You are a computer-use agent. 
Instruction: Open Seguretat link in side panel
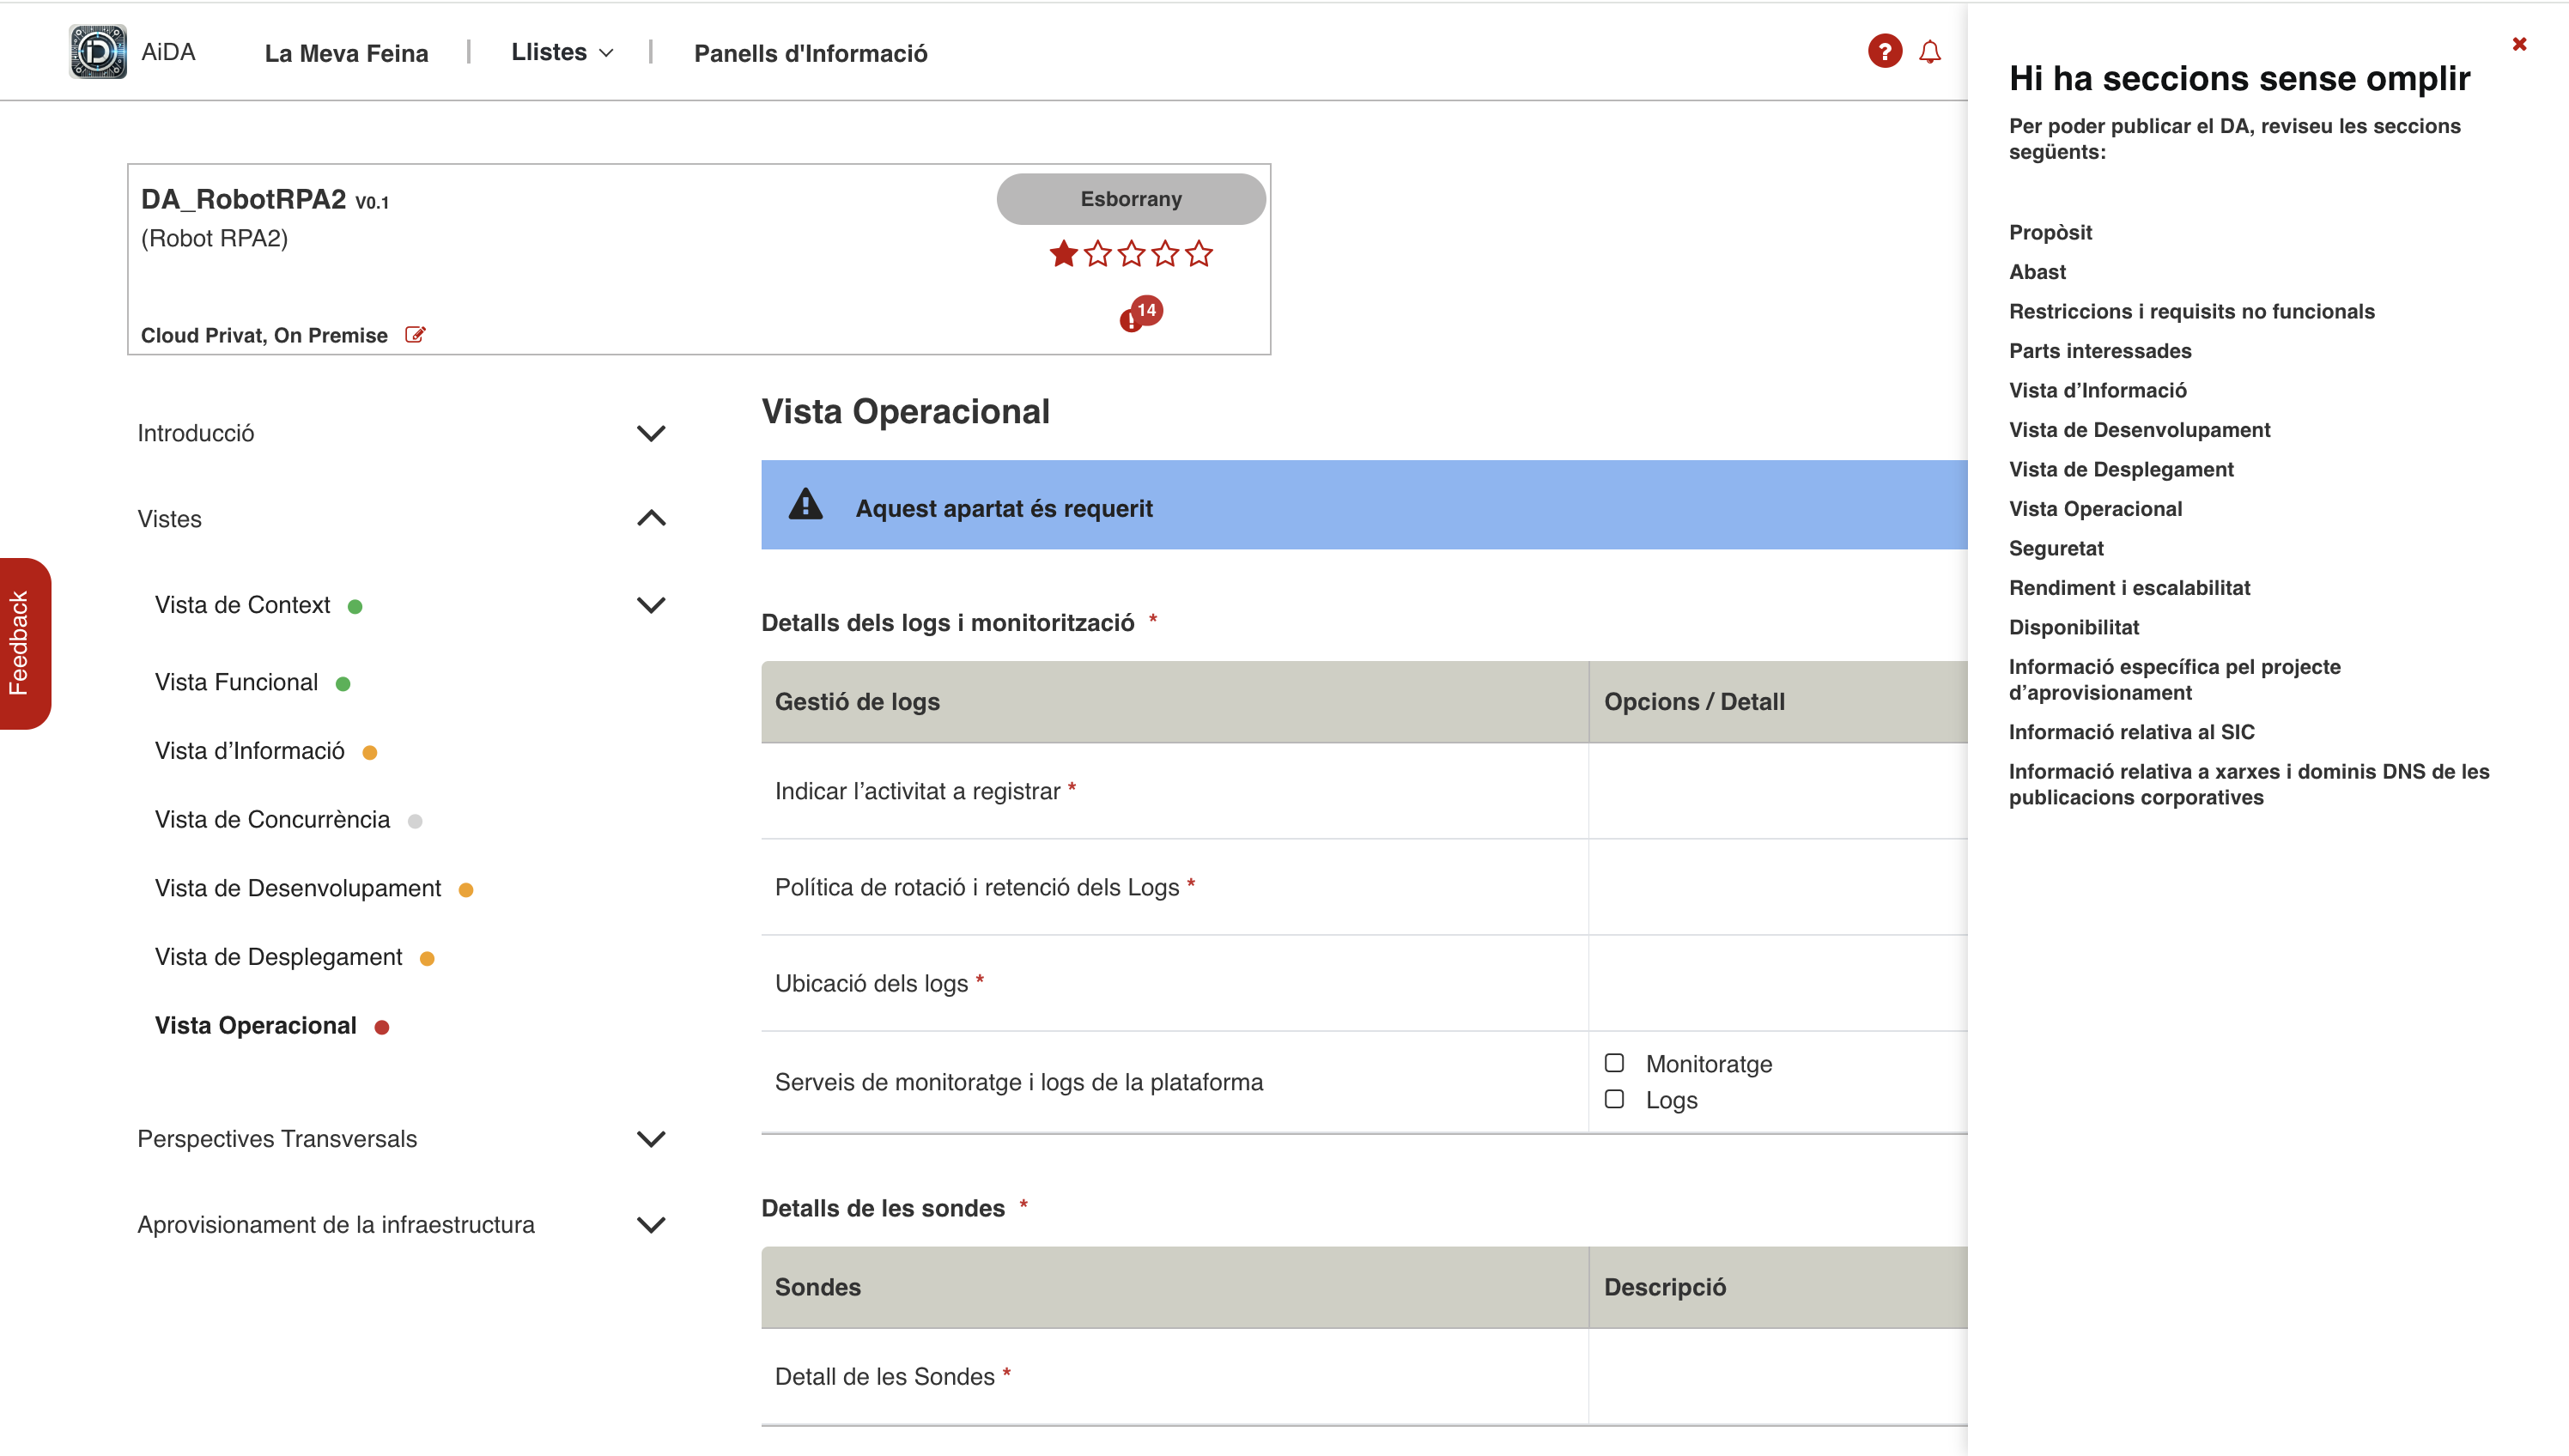tap(2056, 548)
